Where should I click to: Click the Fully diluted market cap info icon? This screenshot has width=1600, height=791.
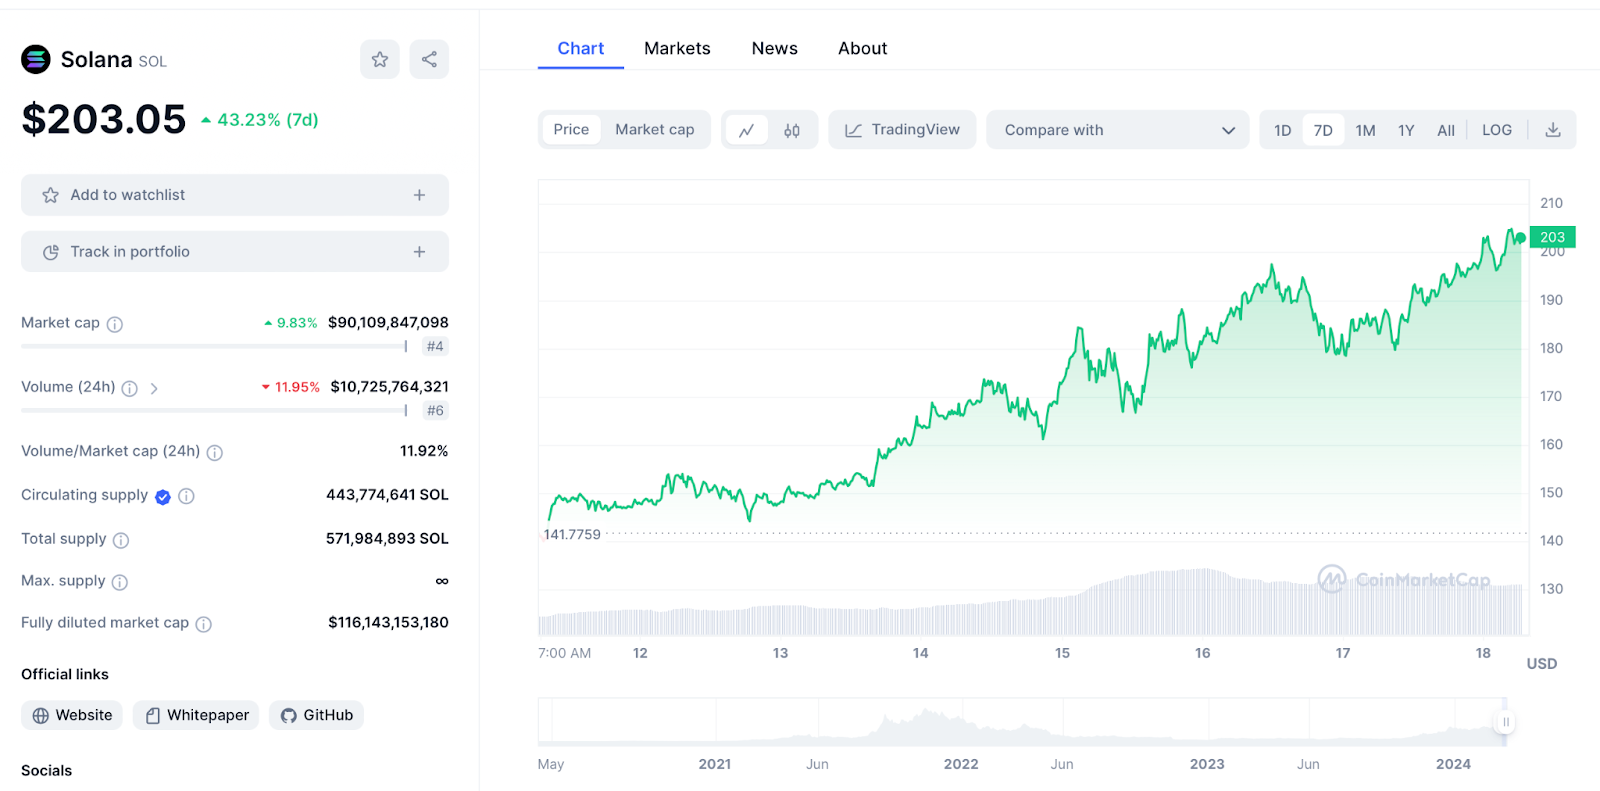click(x=204, y=624)
